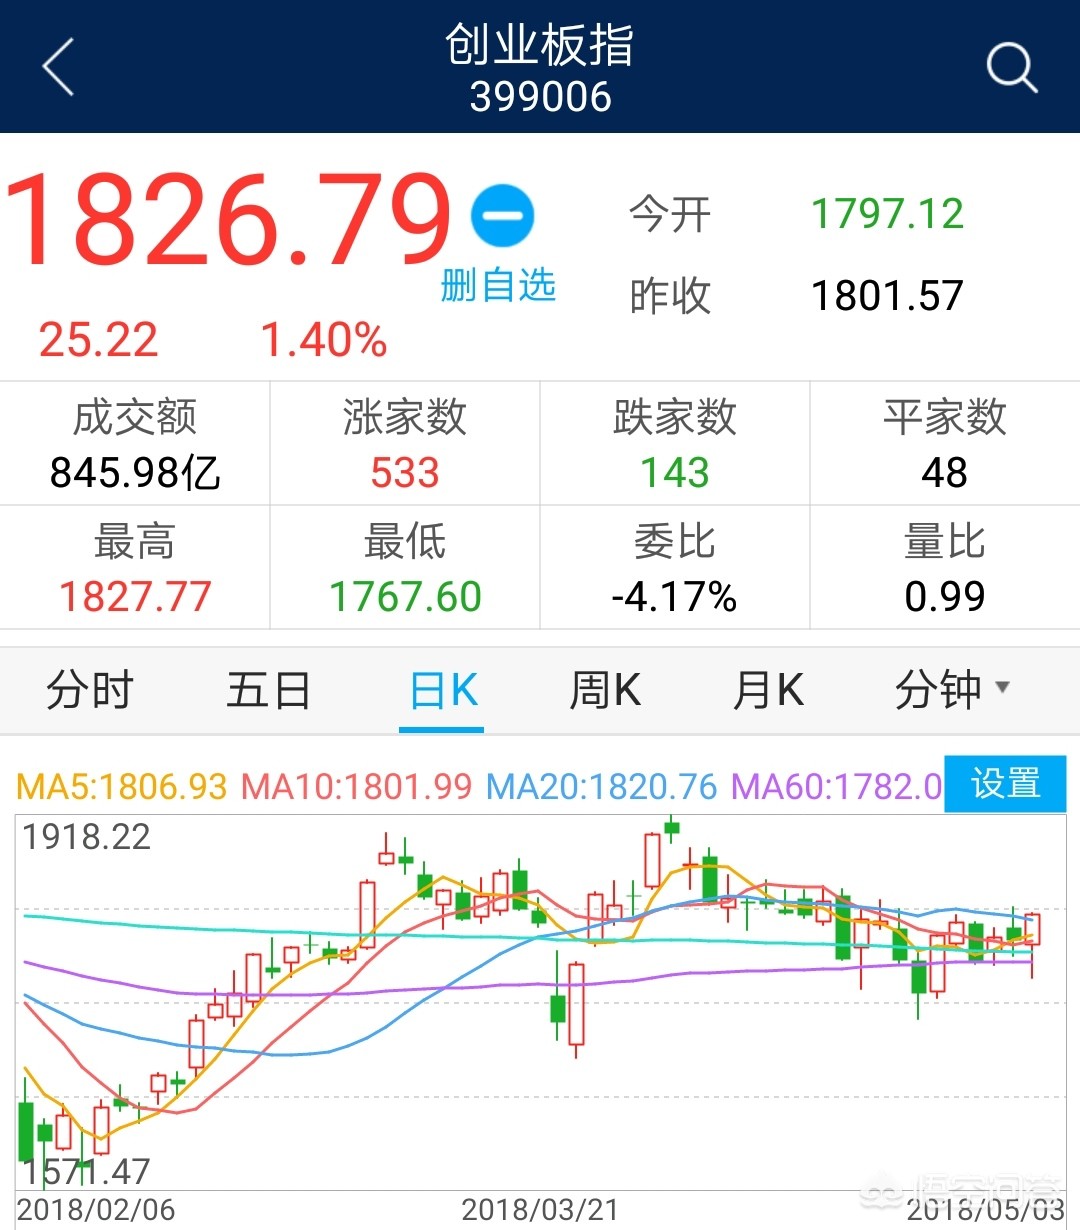Select the 日K tab
Image resolution: width=1080 pixels, height=1230 pixels.
click(x=443, y=690)
